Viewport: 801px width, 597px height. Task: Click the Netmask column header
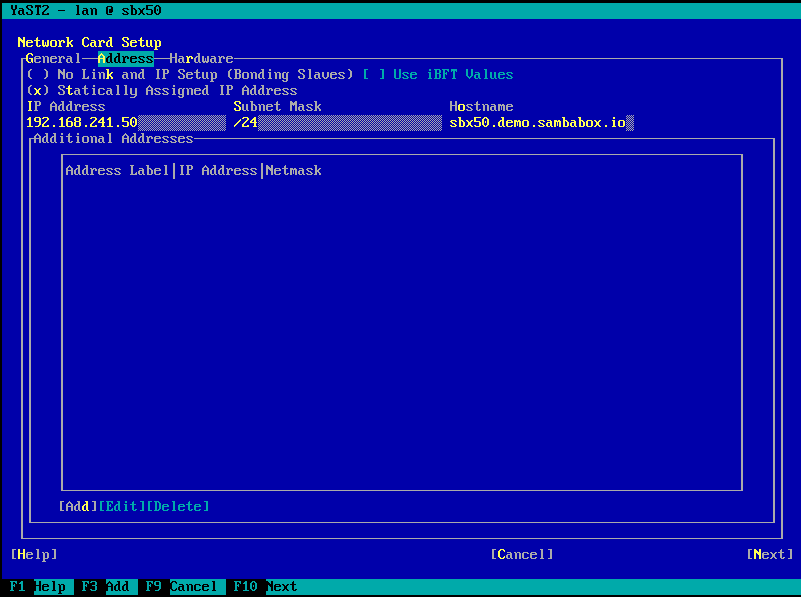point(293,171)
